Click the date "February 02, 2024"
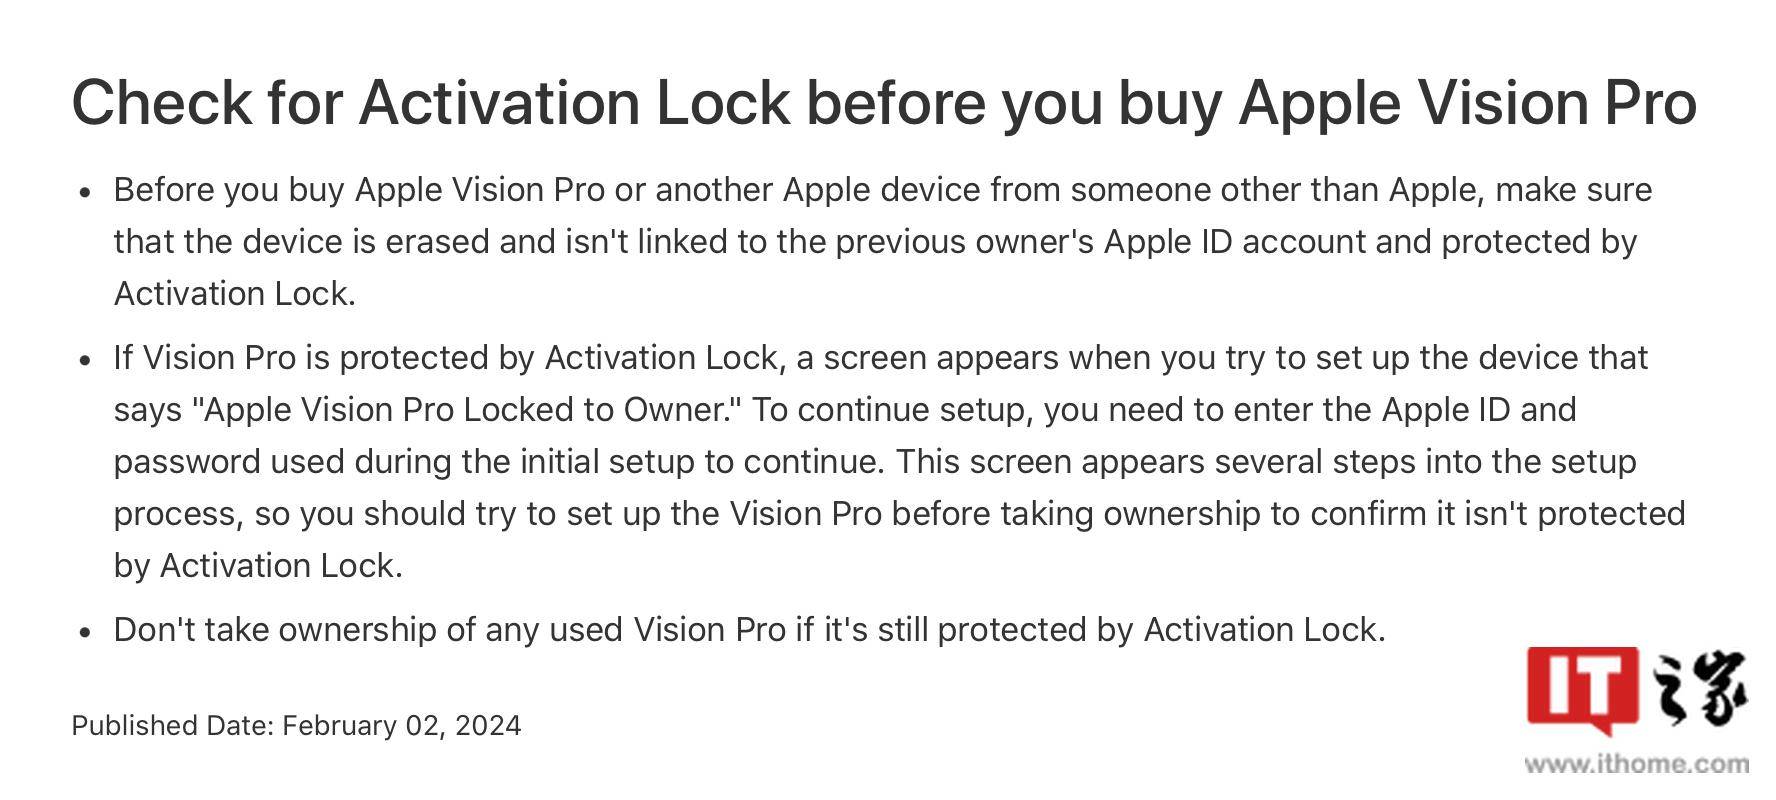Image resolution: width=1776 pixels, height=800 pixels. tap(402, 725)
